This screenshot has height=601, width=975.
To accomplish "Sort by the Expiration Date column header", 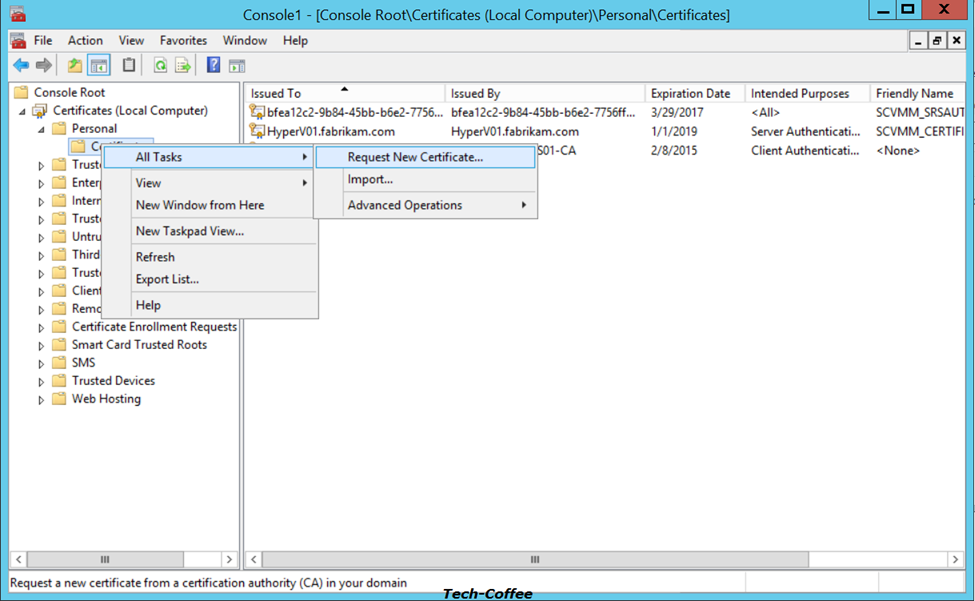I will tap(695, 93).
